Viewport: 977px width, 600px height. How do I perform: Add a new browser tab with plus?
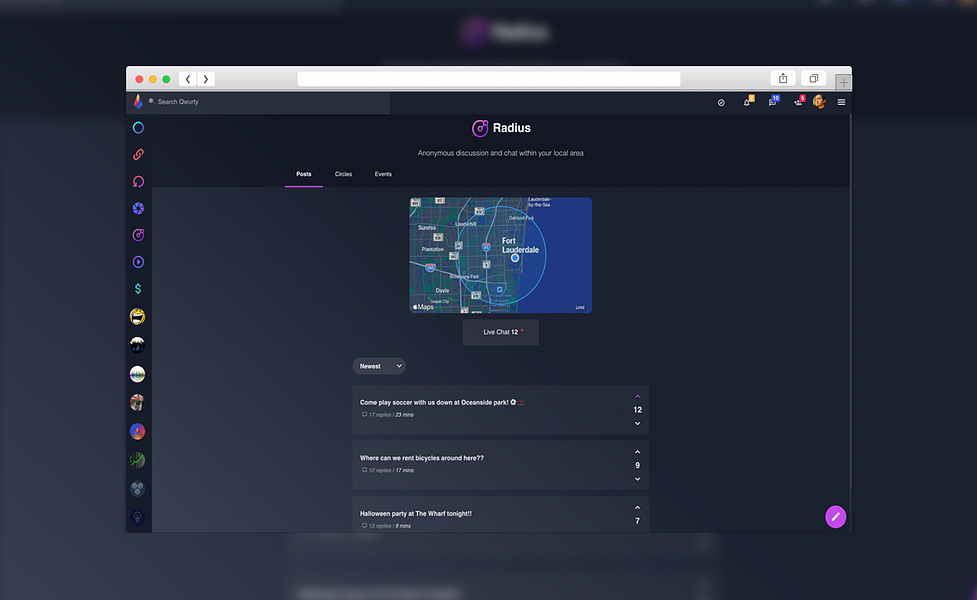pyautogui.click(x=843, y=82)
